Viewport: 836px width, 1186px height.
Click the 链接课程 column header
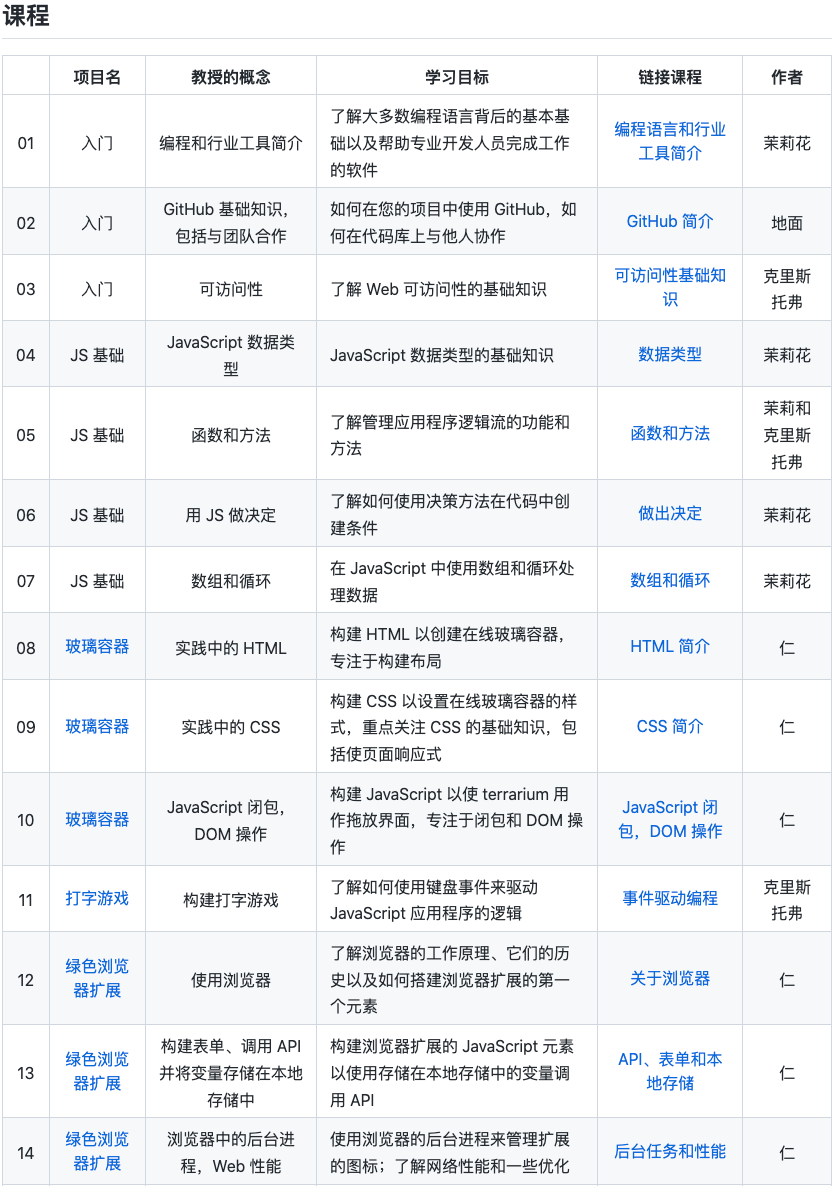[670, 77]
